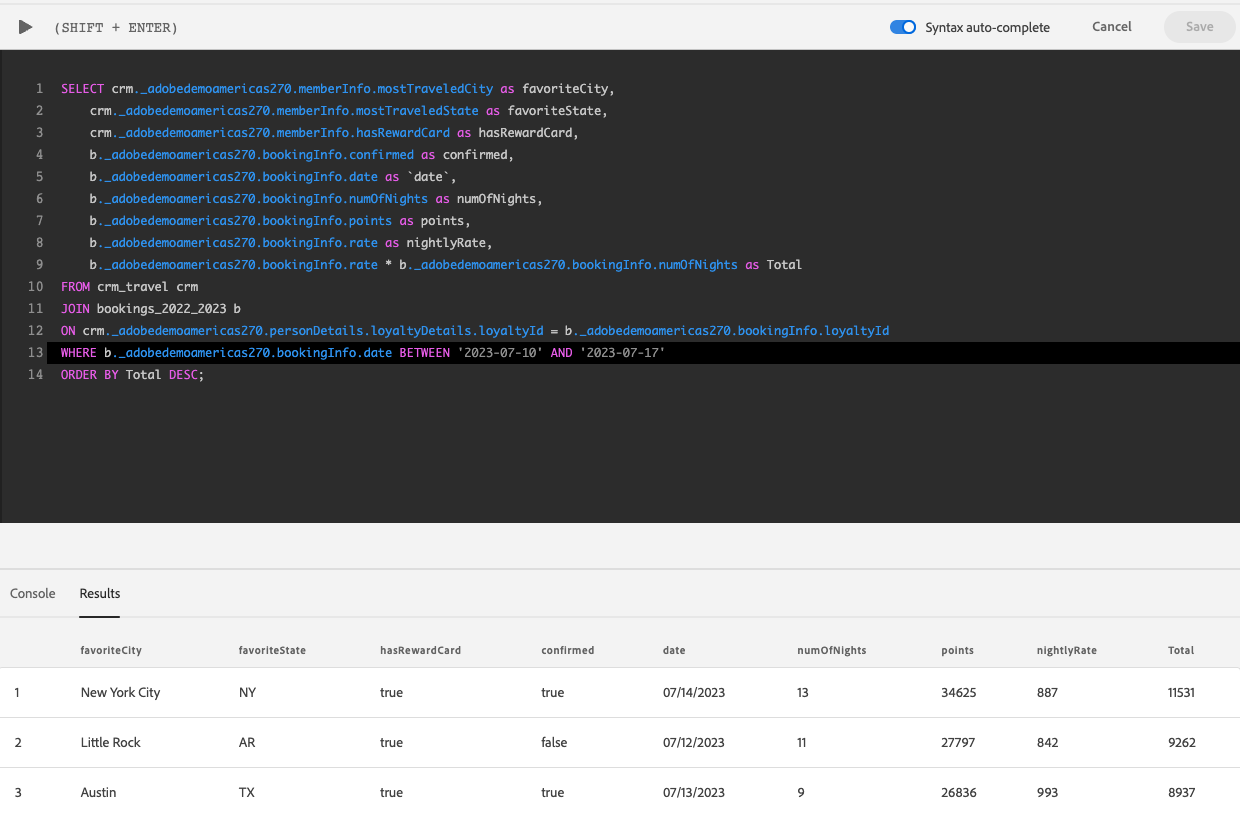Click the Save button
Viewport: 1240px width, 817px height.
pos(1199,27)
